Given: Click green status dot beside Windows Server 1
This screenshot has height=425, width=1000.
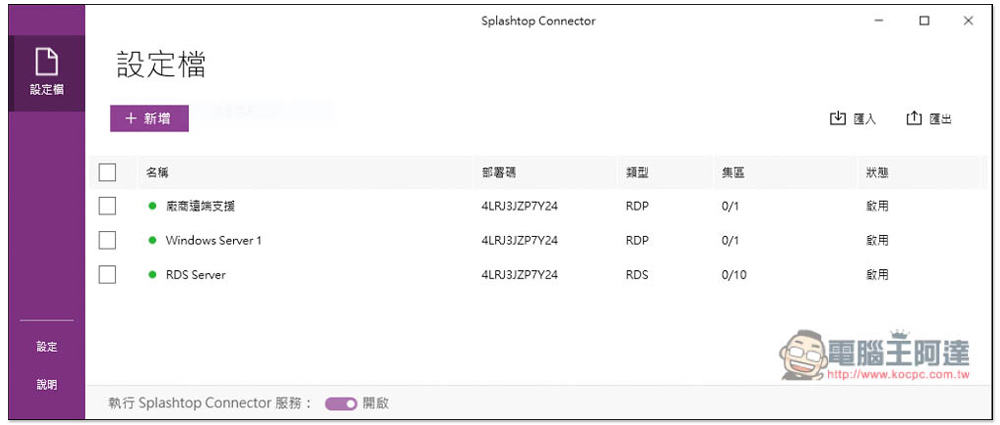Looking at the screenshot, I should pyautogui.click(x=153, y=240).
